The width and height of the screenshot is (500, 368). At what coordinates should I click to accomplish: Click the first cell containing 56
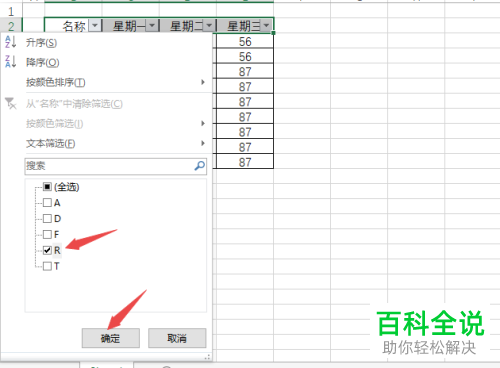[245, 41]
